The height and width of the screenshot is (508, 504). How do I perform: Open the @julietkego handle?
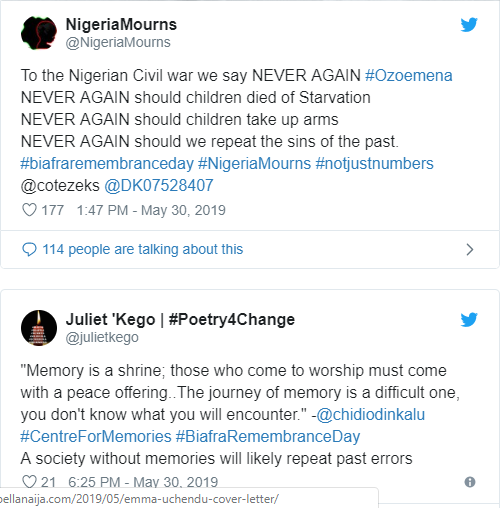tap(102, 337)
